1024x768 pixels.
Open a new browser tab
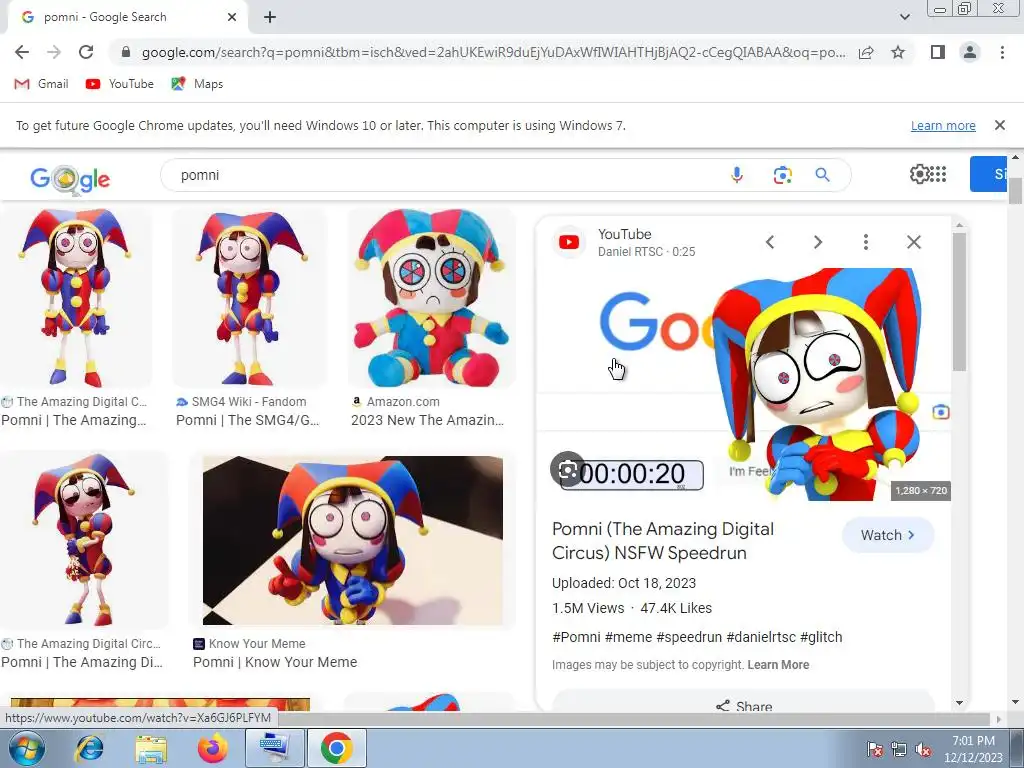coord(270,17)
